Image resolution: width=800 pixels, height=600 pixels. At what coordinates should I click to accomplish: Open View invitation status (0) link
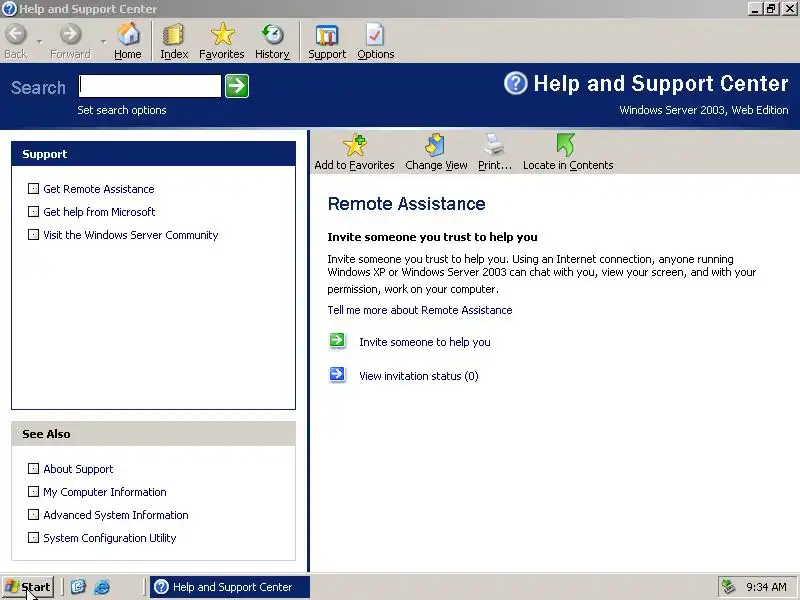click(x=419, y=376)
